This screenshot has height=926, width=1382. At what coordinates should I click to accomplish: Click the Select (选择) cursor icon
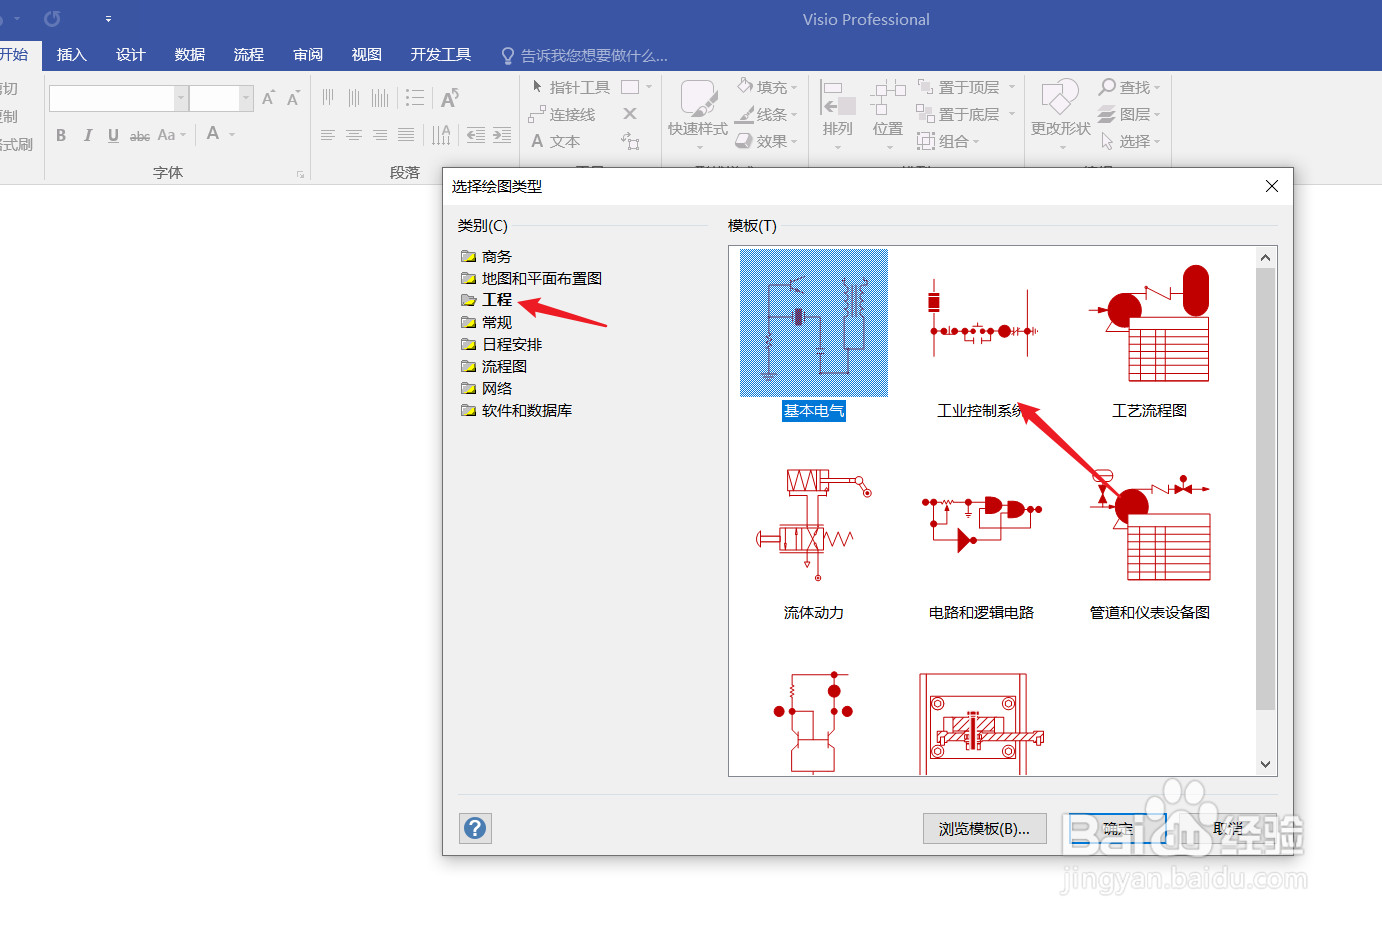1107,142
